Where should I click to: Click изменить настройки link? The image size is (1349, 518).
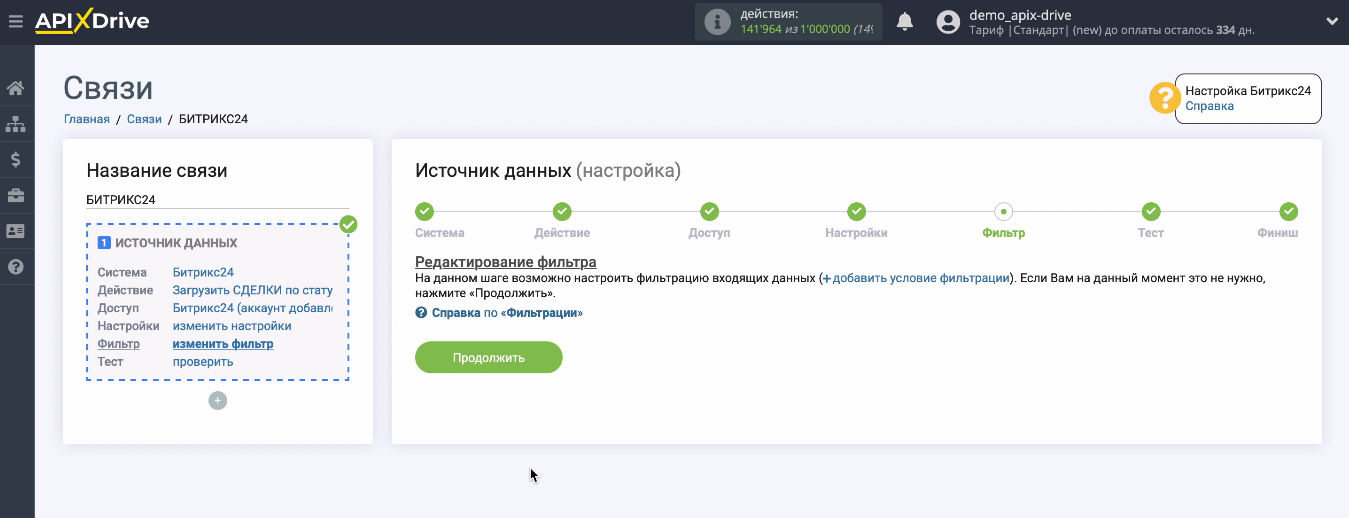(232, 326)
